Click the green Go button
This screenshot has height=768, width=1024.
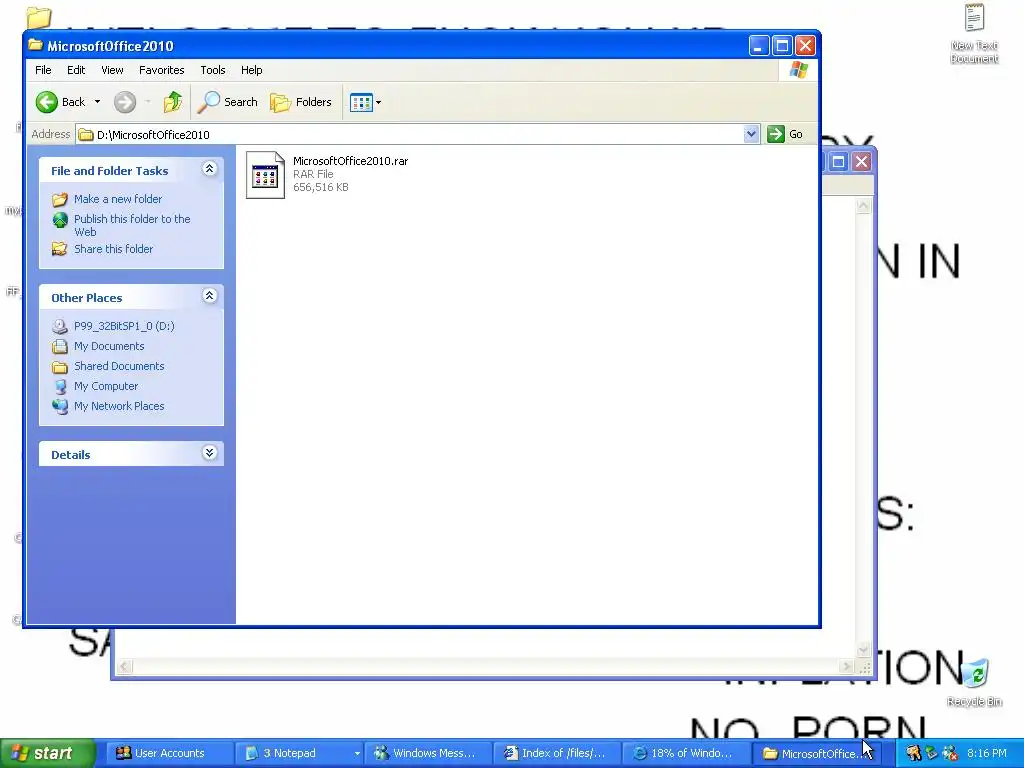pyautogui.click(x=785, y=134)
